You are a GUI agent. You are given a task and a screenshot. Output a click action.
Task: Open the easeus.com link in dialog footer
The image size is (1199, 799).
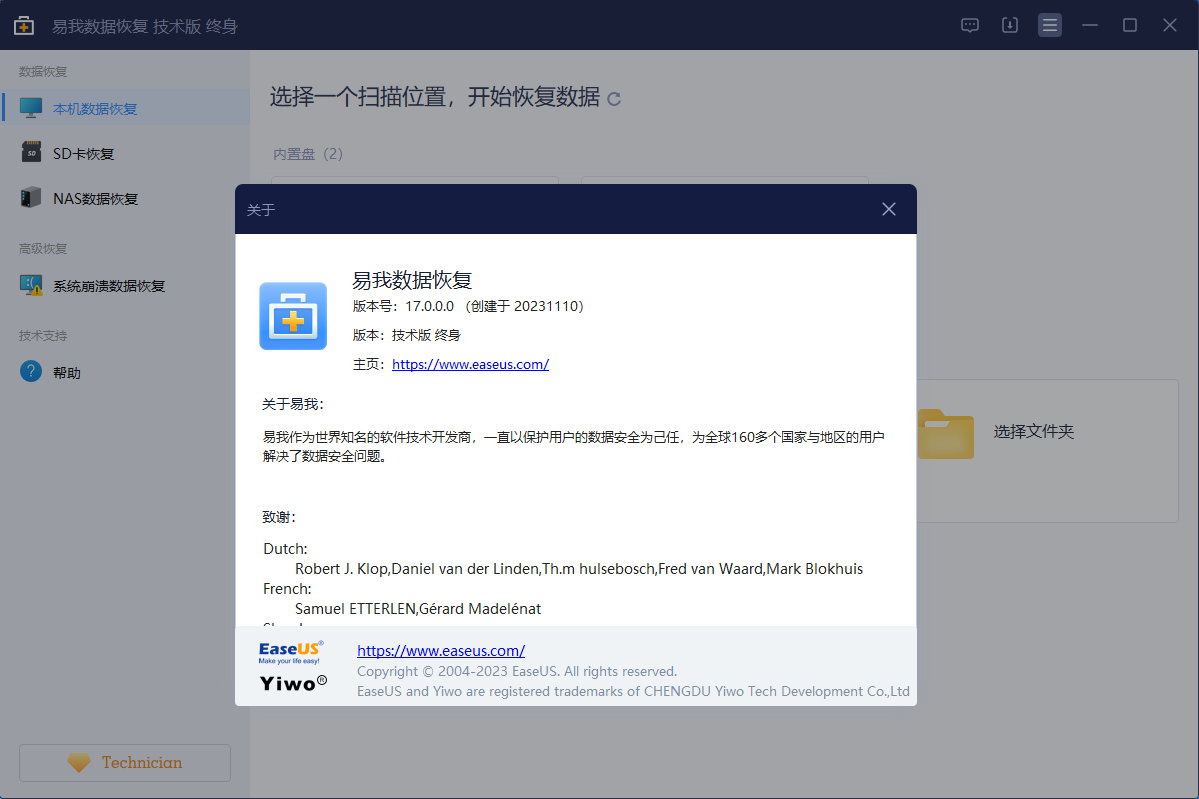pyautogui.click(x=440, y=651)
